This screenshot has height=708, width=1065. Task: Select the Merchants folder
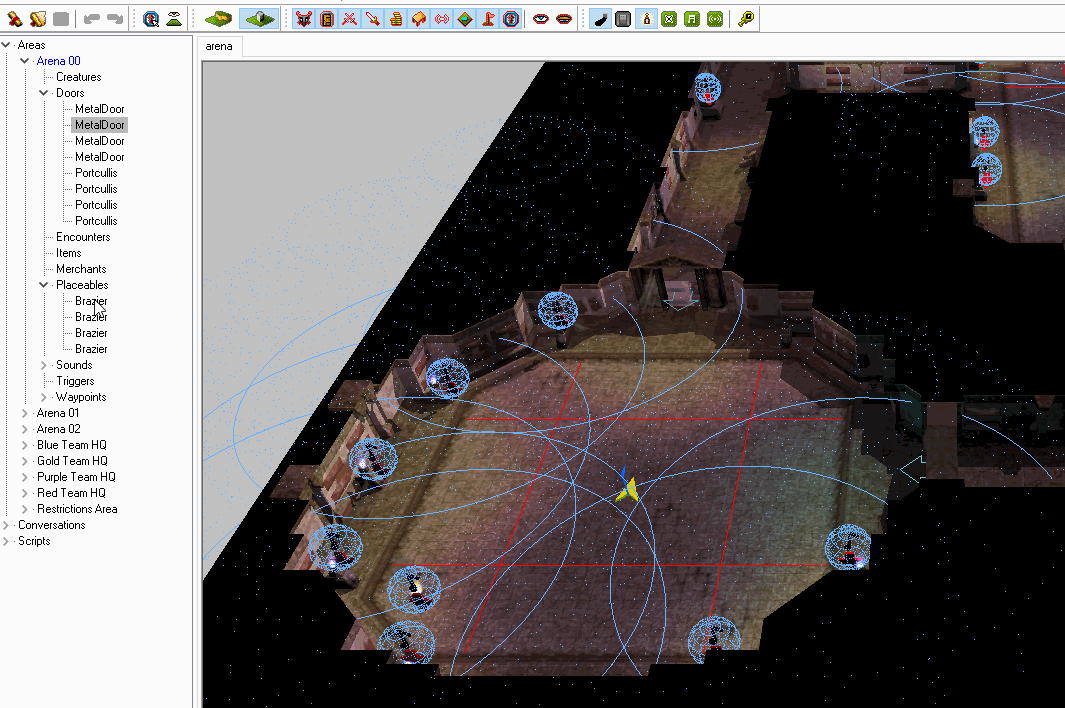(x=81, y=269)
